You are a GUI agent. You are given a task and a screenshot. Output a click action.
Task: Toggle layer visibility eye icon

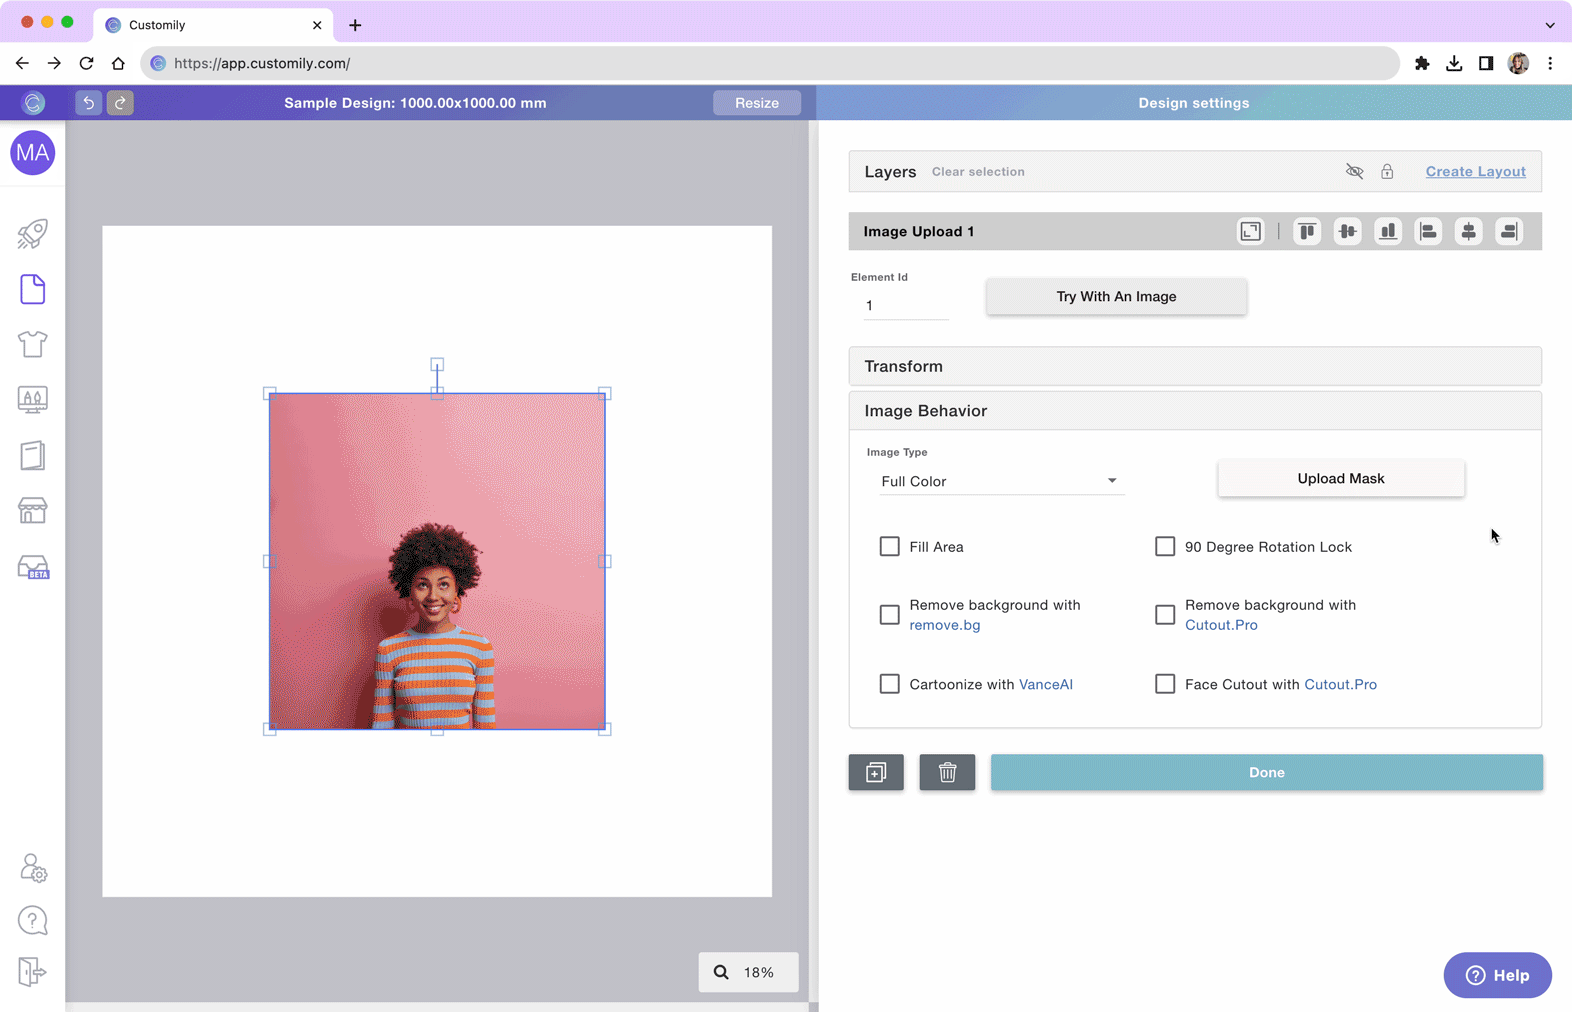tap(1354, 172)
